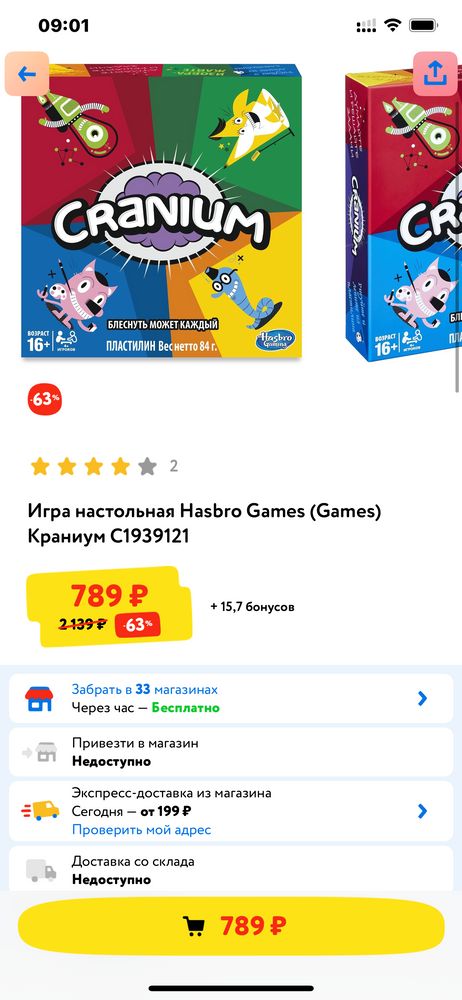Viewport: 462px width, 1000px height.
Task: Tap the bring-to-store icon
Action: point(40,753)
